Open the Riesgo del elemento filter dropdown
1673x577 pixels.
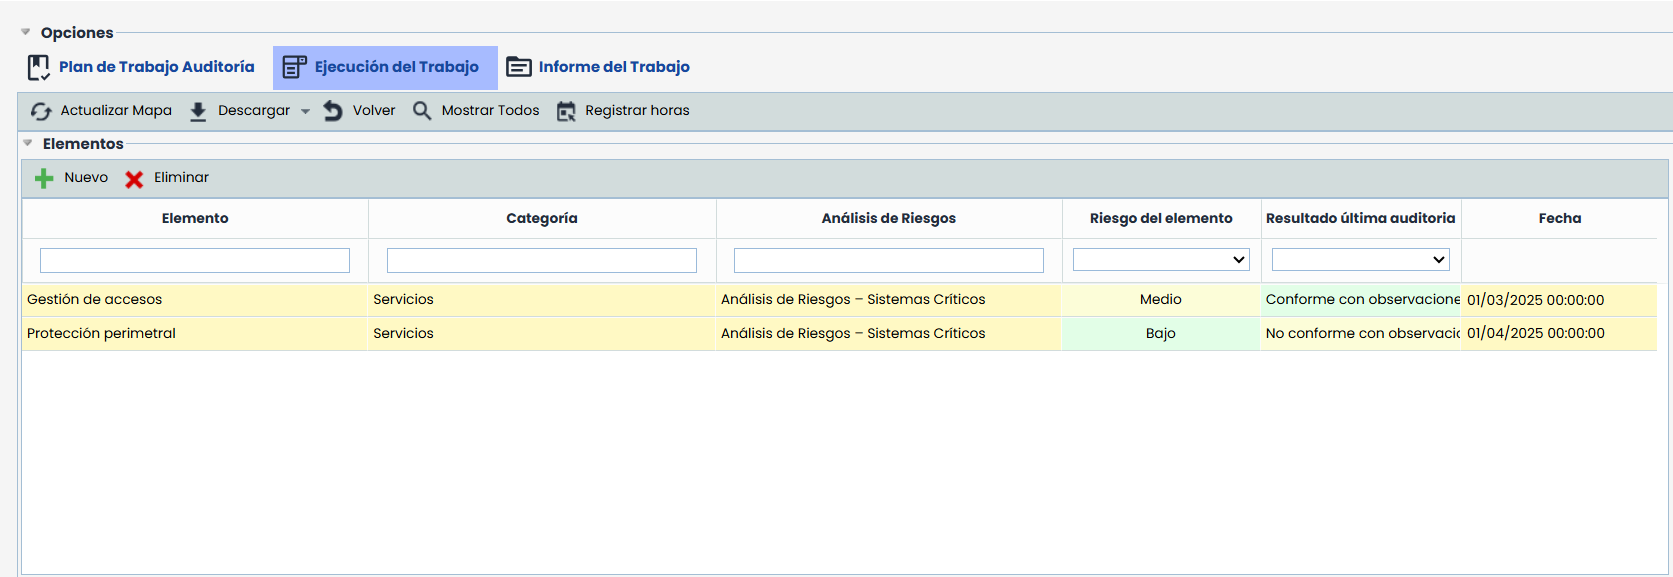[x=1160, y=260]
